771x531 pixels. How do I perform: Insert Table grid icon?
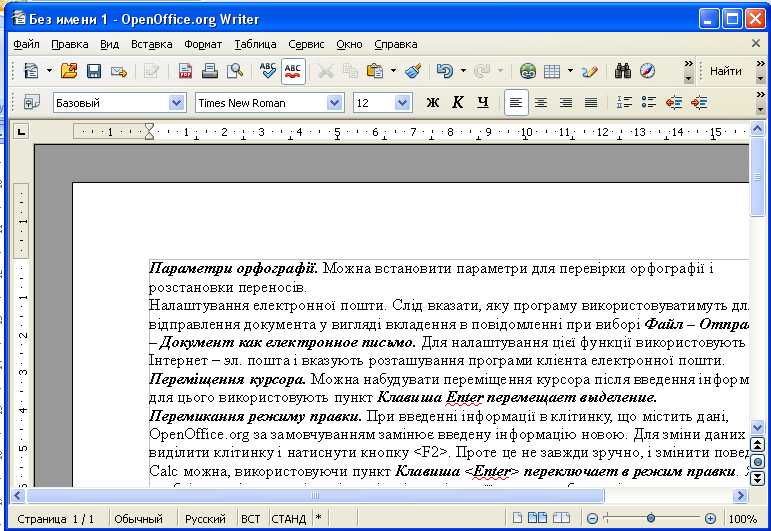tap(552, 71)
